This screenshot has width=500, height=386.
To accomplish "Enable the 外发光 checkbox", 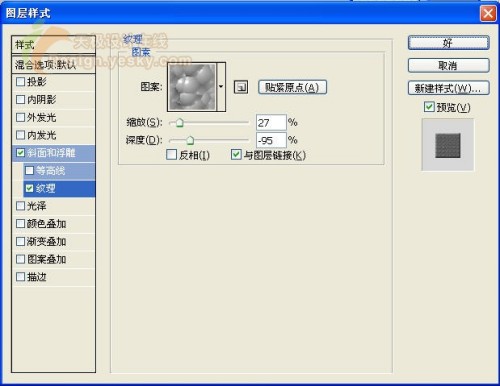I will 20,117.
